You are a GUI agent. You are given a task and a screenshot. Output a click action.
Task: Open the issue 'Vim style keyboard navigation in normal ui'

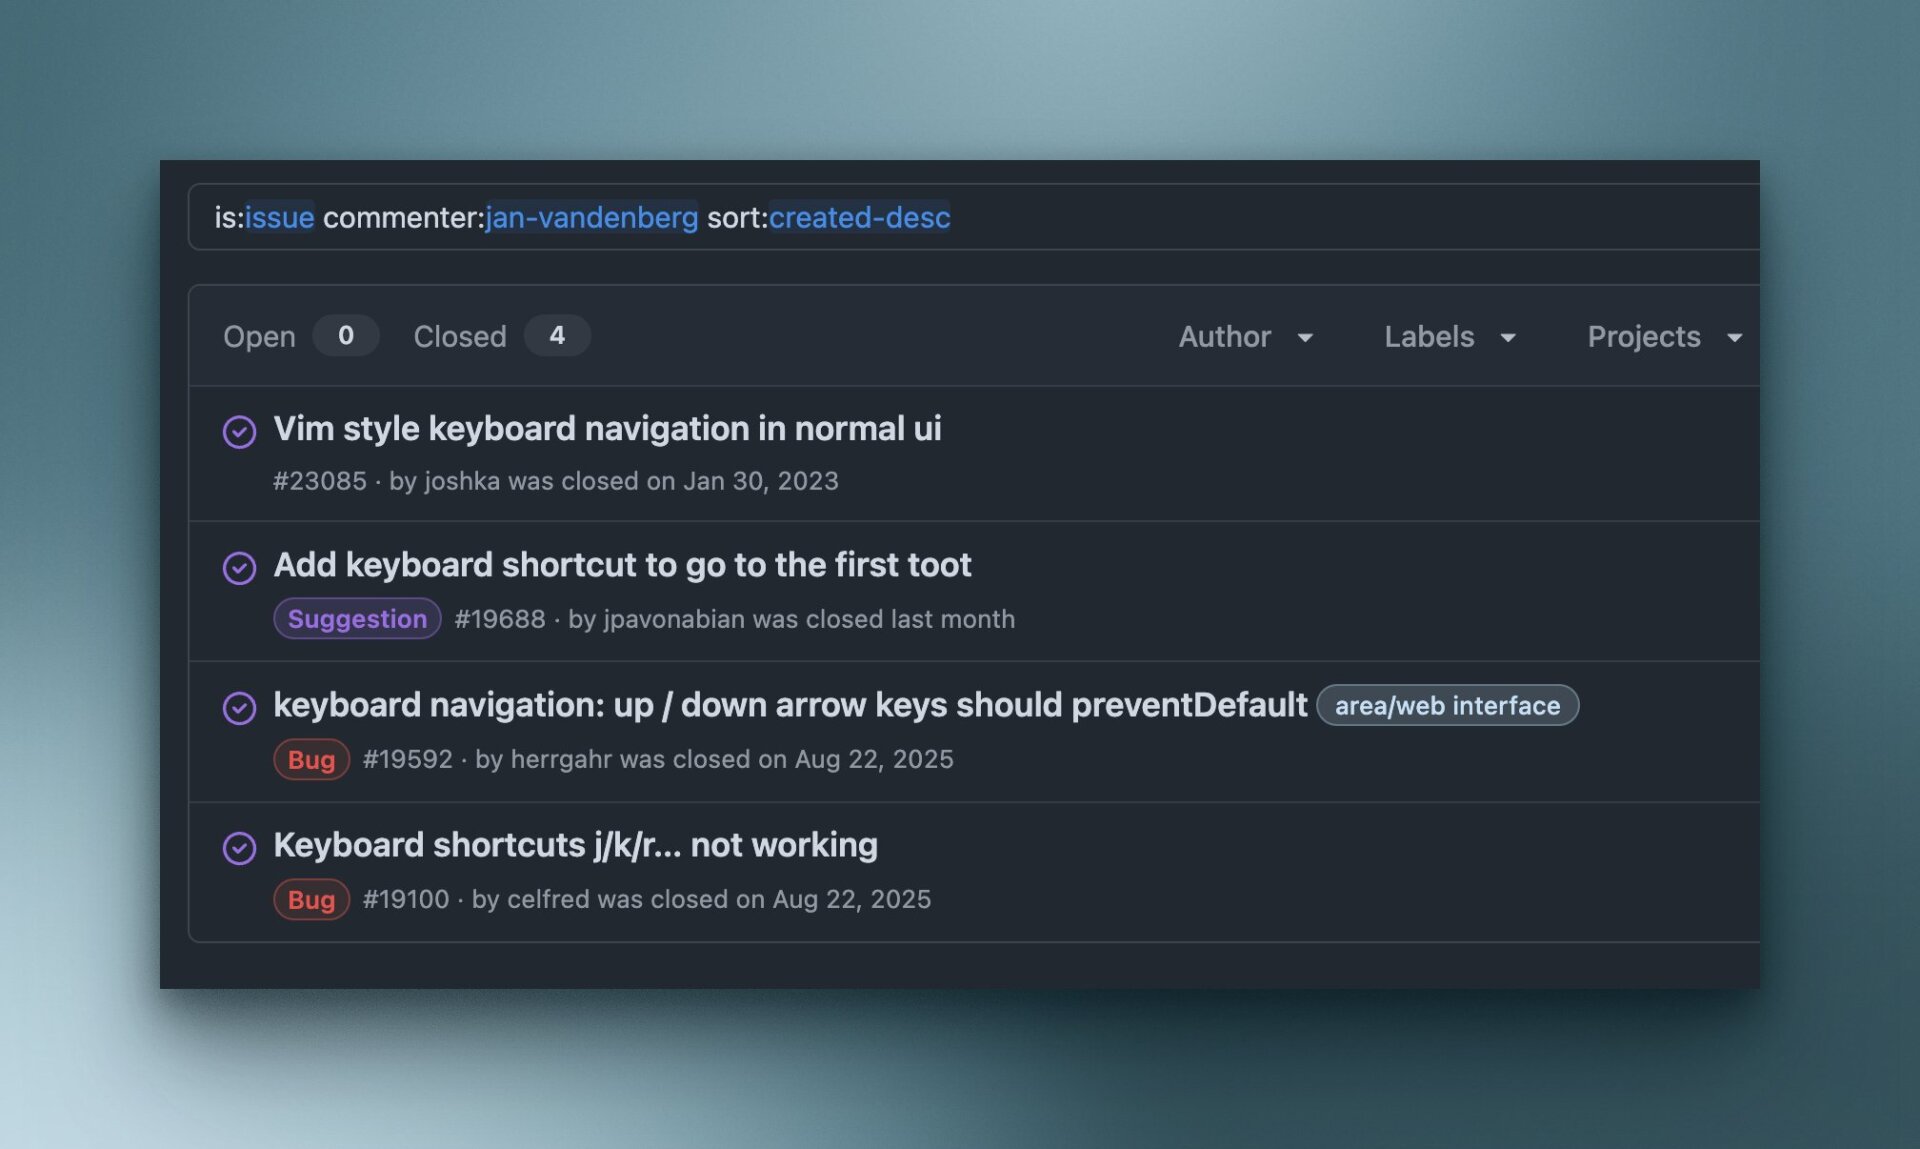(x=608, y=428)
